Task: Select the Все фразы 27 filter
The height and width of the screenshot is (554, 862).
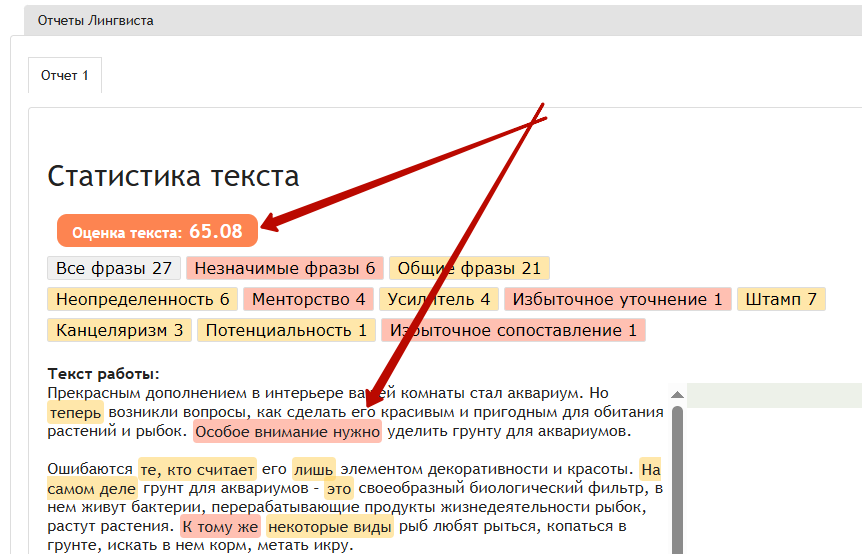Action: [x=114, y=268]
